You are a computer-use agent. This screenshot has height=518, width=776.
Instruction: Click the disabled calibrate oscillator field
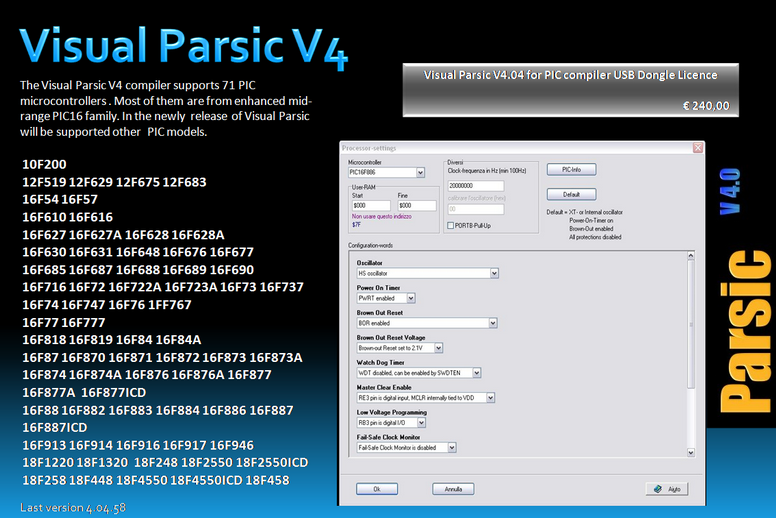[x=476, y=209]
